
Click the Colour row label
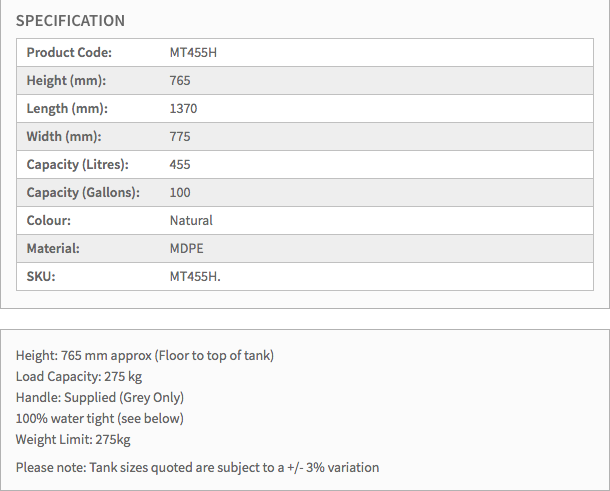pyautogui.click(x=49, y=220)
